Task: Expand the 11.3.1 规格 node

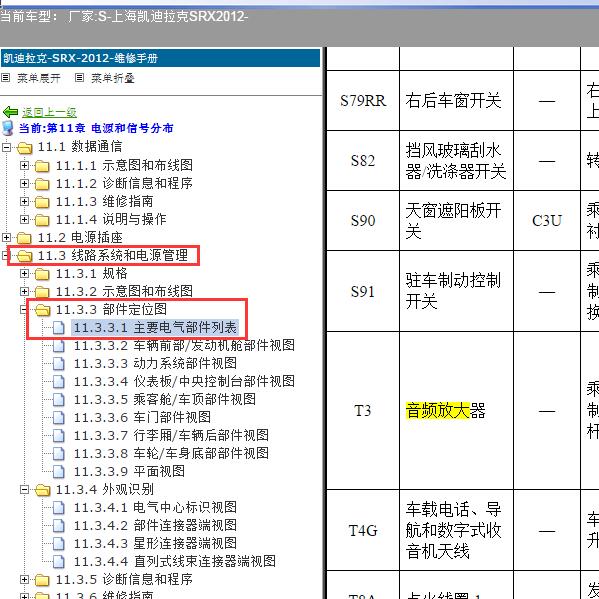Action: [x=24, y=274]
